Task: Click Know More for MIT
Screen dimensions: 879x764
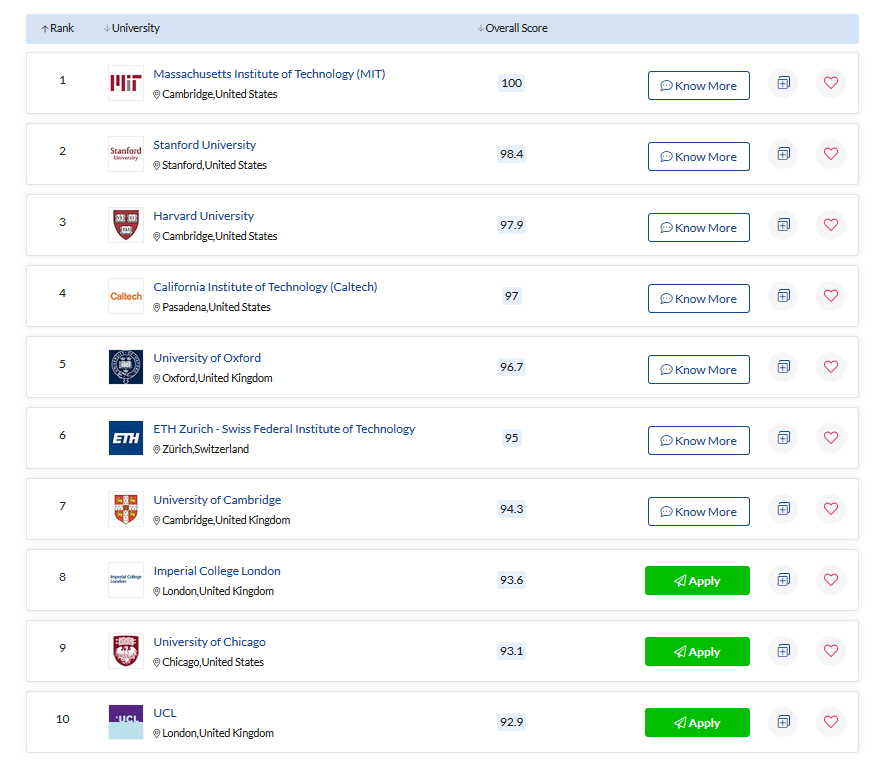Action: pyautogui.click(x=698, y=86)
